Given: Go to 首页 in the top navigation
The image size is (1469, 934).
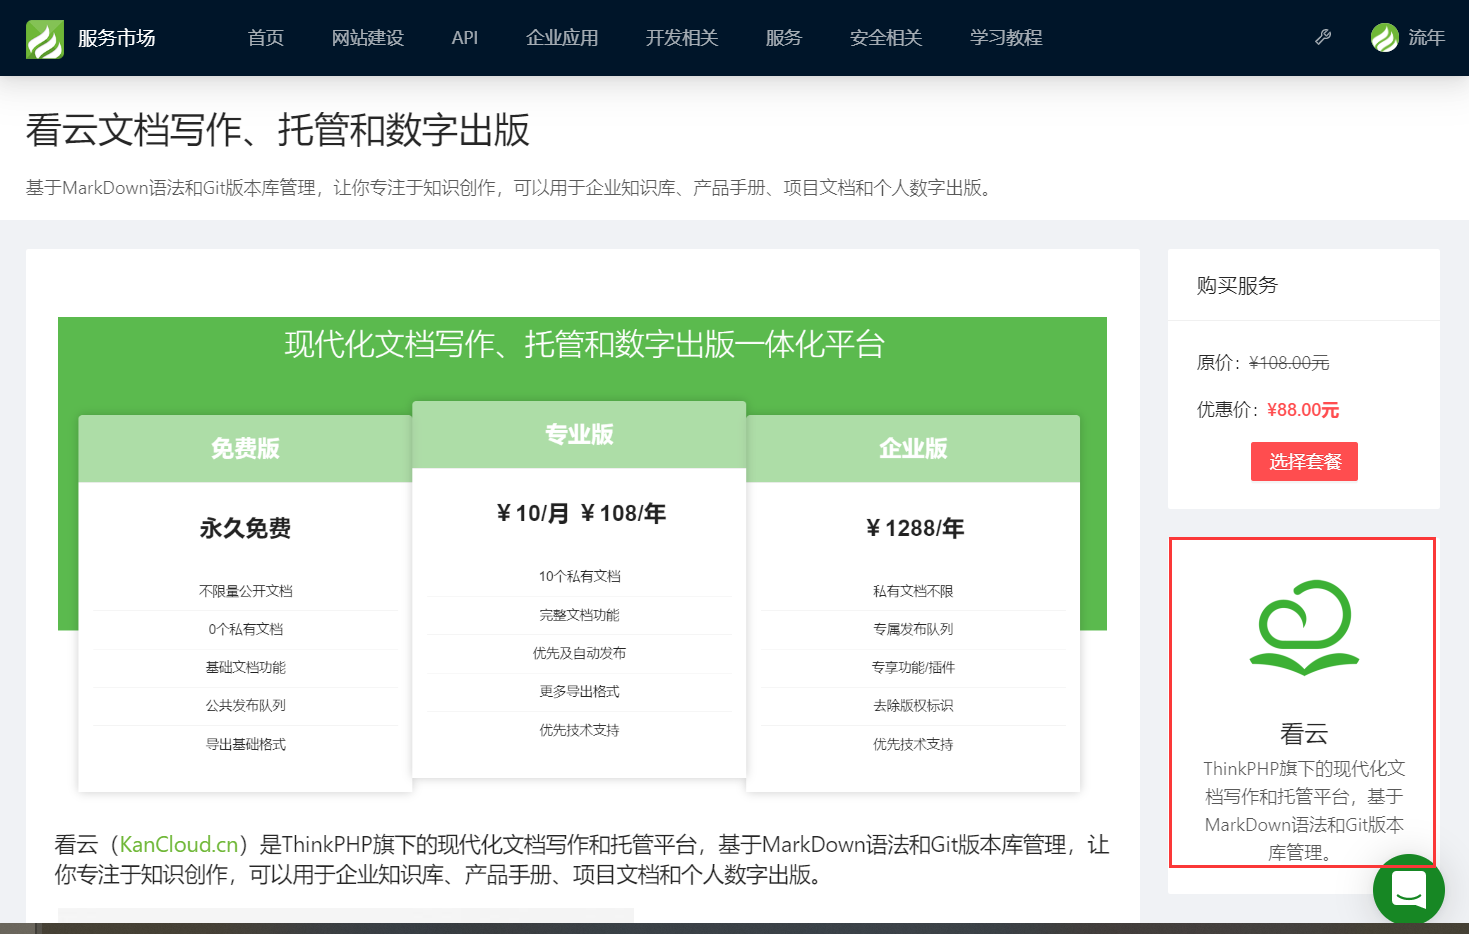Looking at the screenshot, I should [x=266, y=38].
